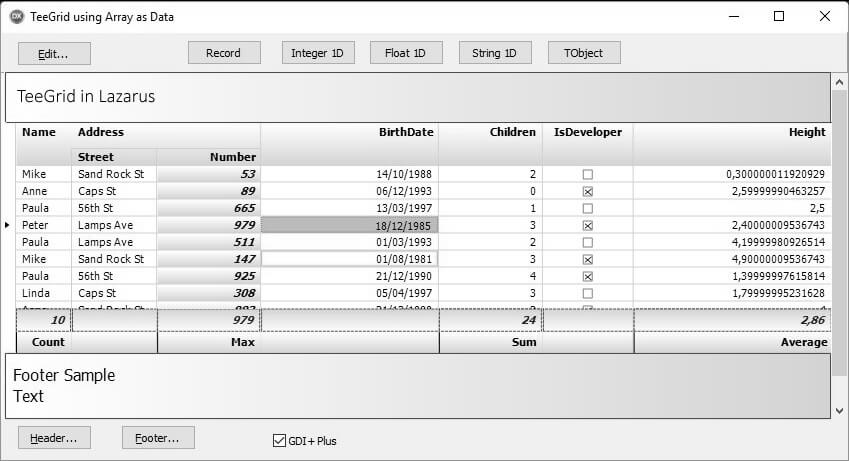849x461 pixels.
Task: Click Lamps Ave street in Peter row
Action: coord(114,225)
